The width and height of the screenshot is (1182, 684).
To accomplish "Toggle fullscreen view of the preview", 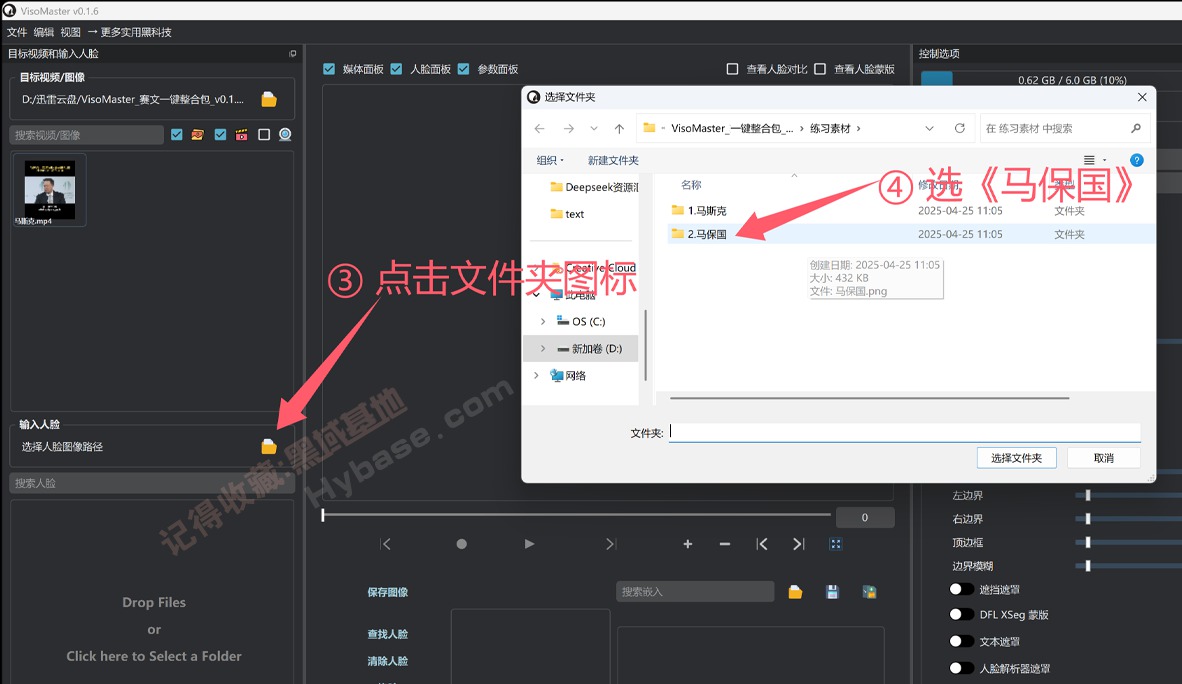I will [835, 544].
